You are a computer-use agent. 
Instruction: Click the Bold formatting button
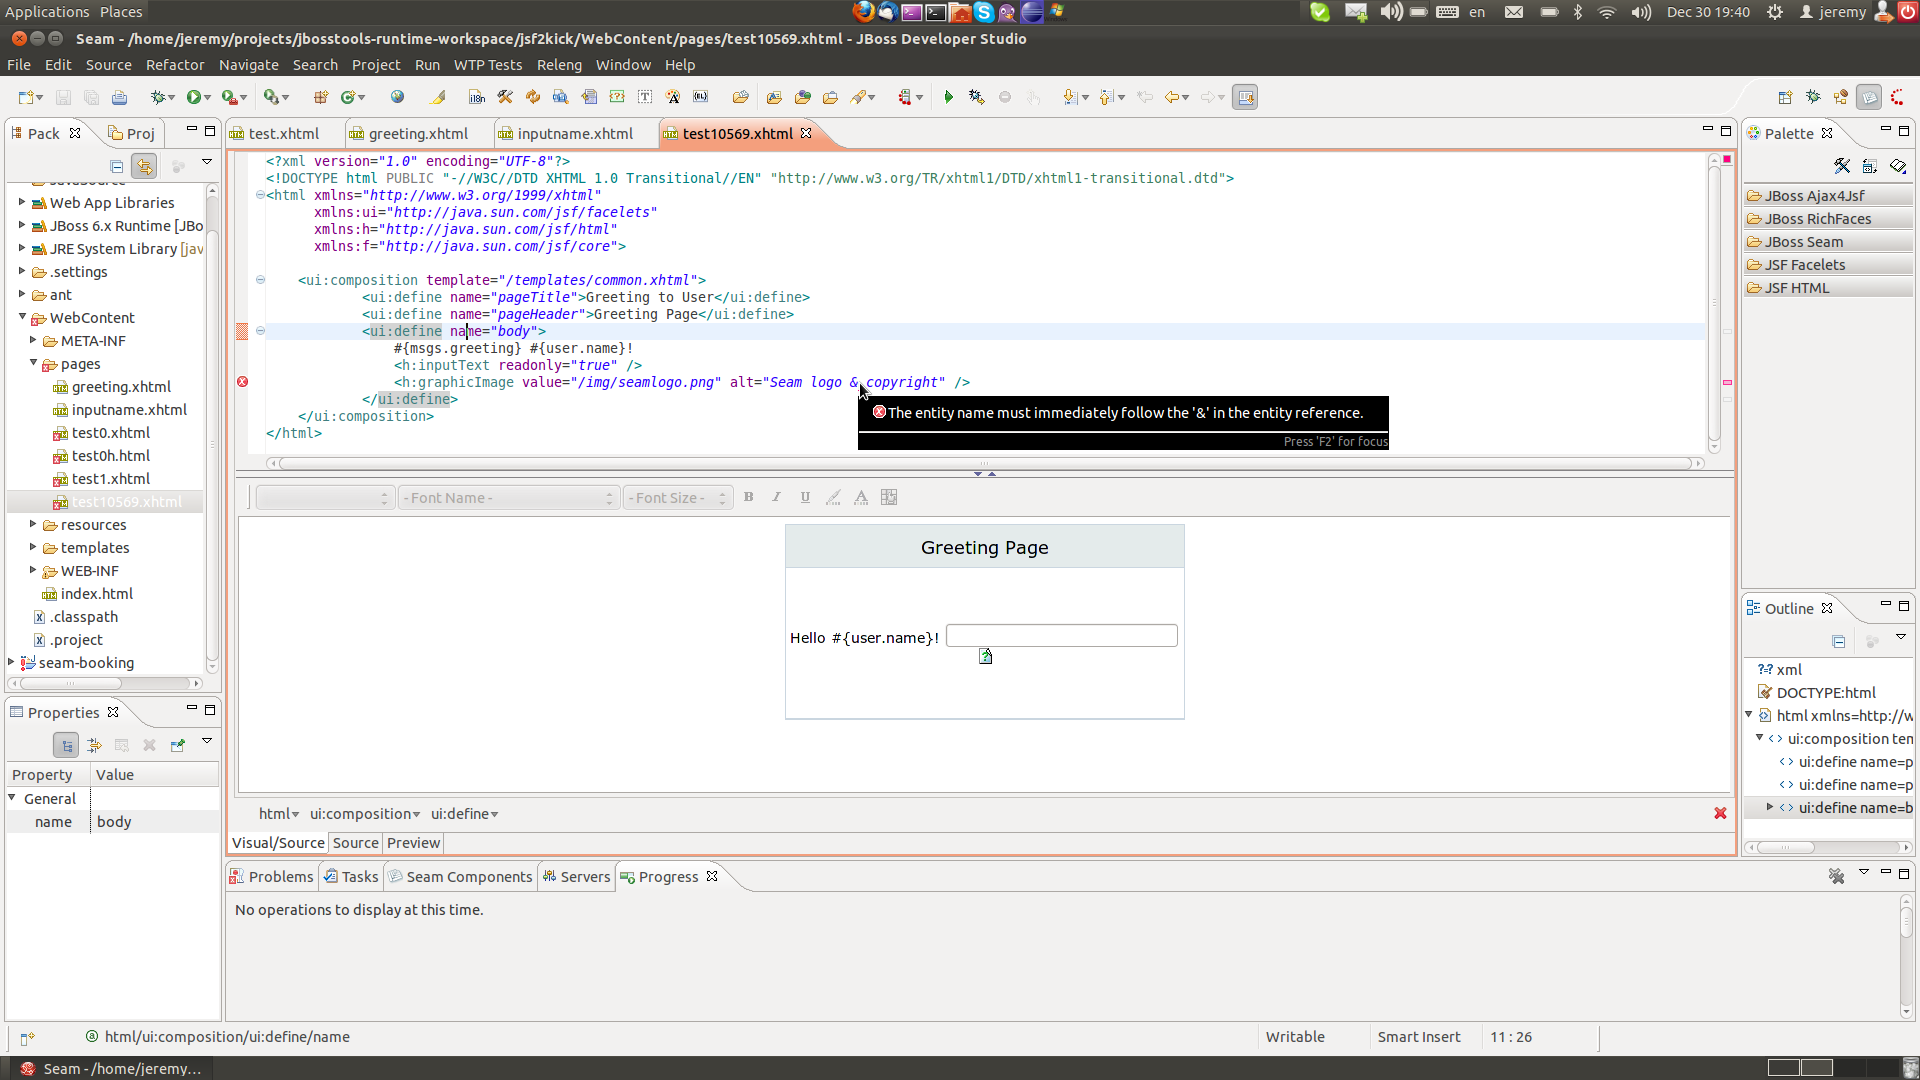tap(748, 497)
